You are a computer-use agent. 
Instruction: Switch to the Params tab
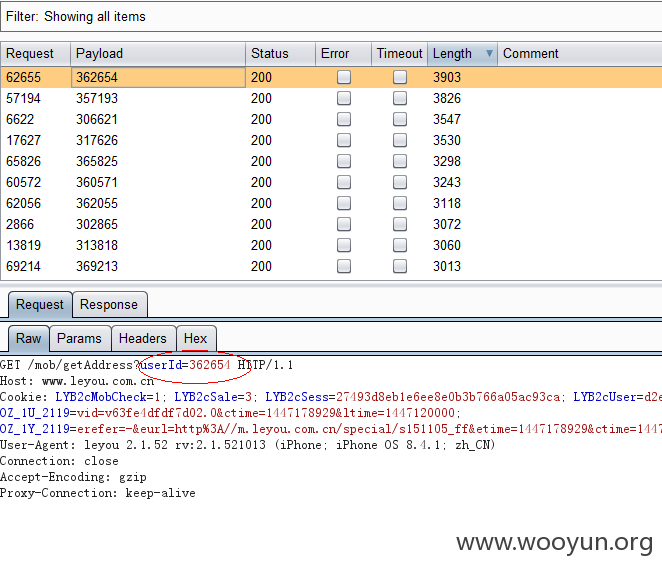(80, 338)
